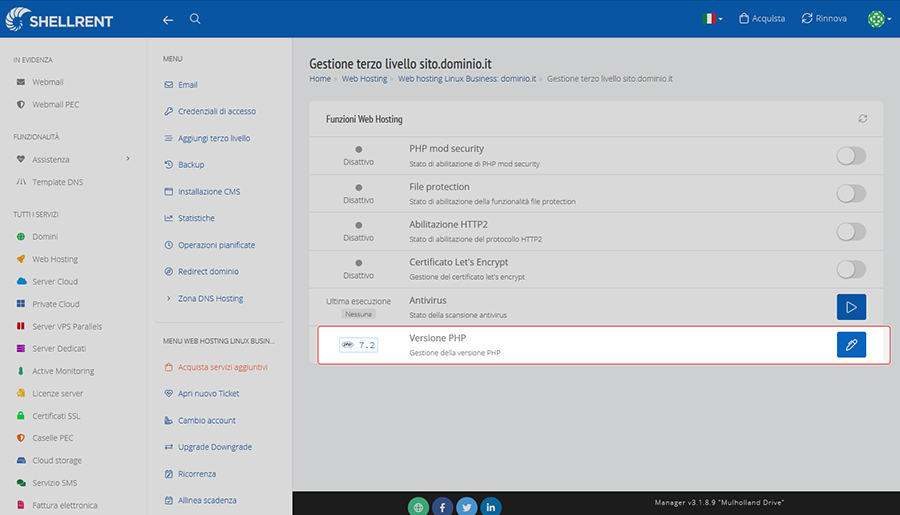
Task: Click the Server Dedicati icon
Action: pos(21,349)
